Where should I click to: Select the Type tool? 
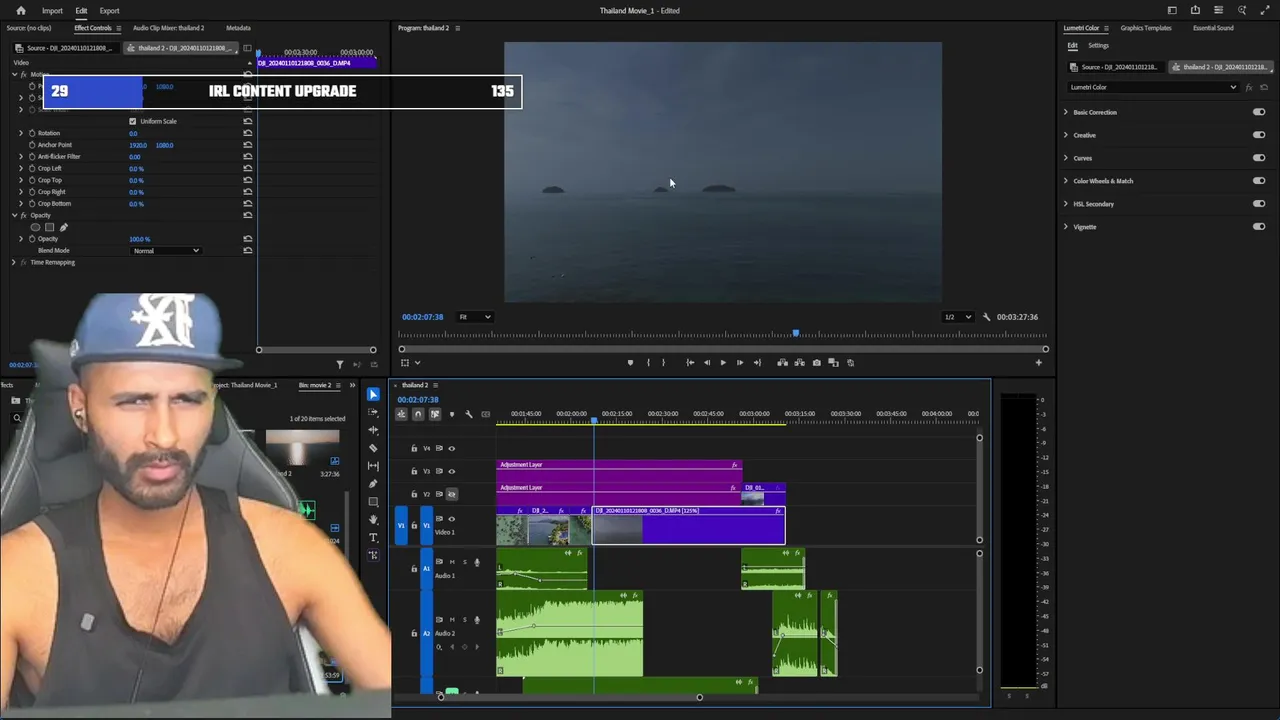[373, 538]
